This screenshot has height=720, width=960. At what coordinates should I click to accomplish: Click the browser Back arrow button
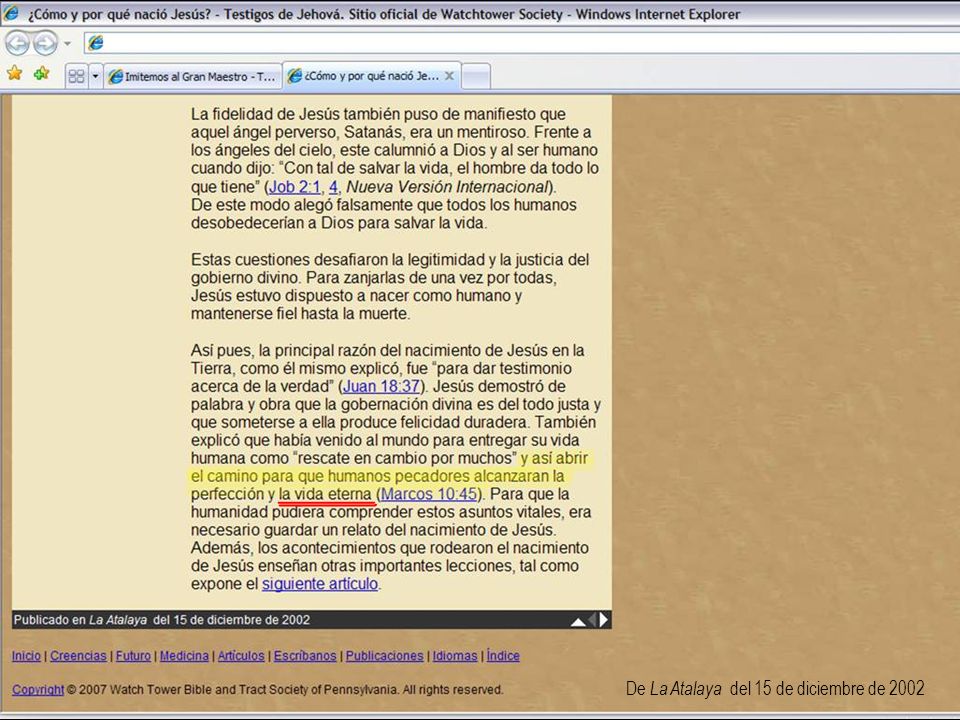tap(17, 43)
